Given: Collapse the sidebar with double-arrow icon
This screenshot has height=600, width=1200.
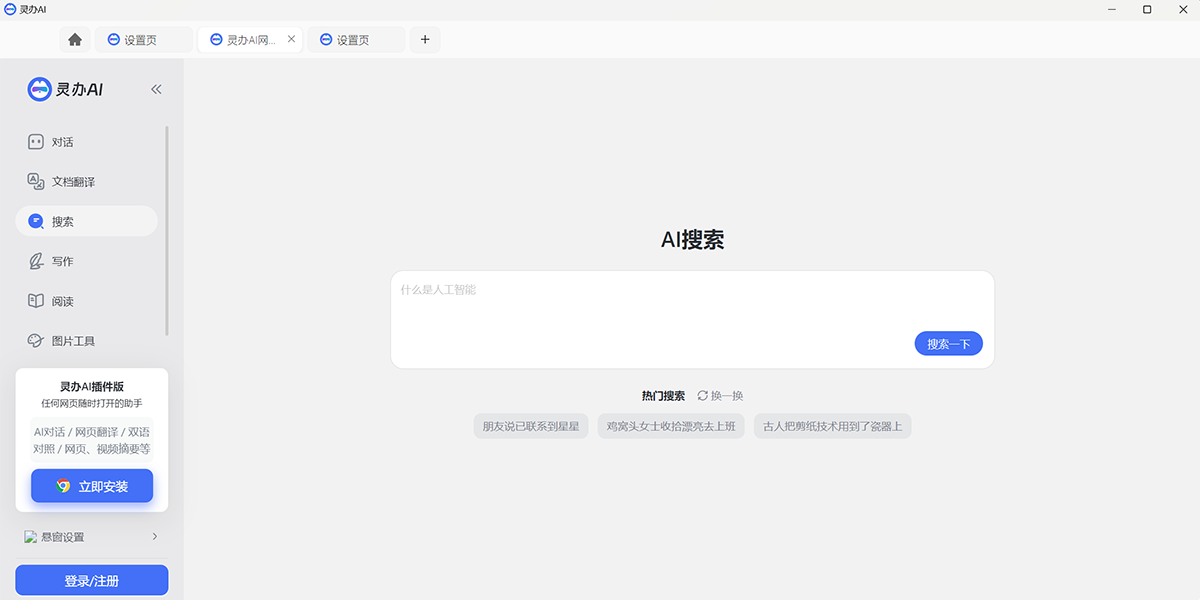Looking at the screenshot, I should 156,89.
